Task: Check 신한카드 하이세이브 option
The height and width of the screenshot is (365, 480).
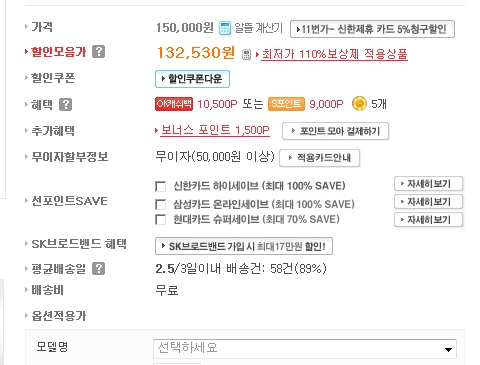Action: [161, 186]
